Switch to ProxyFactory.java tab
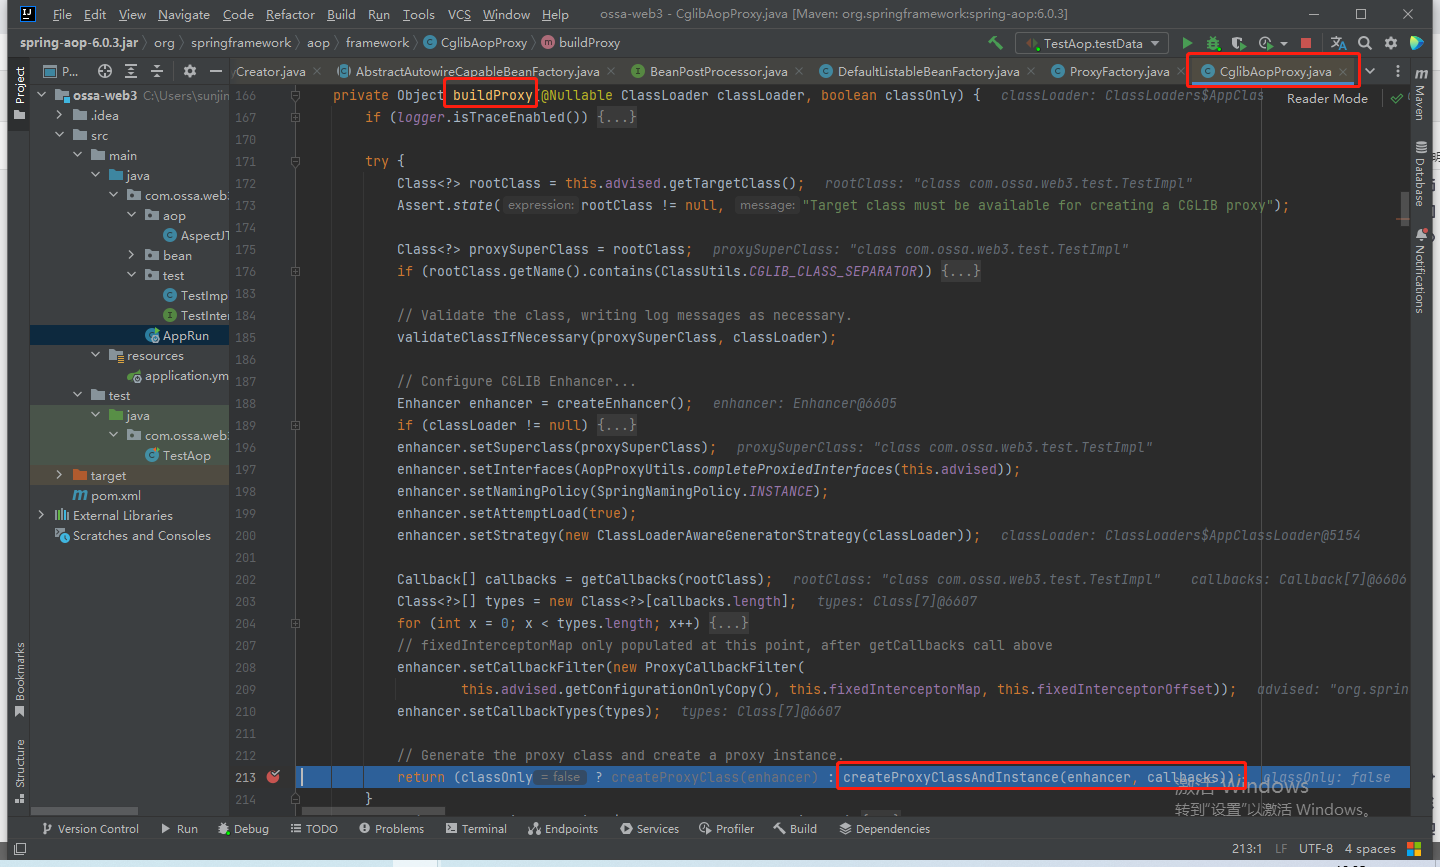The height and width of the screenshot is (867, 1440). coord(1118,71)
